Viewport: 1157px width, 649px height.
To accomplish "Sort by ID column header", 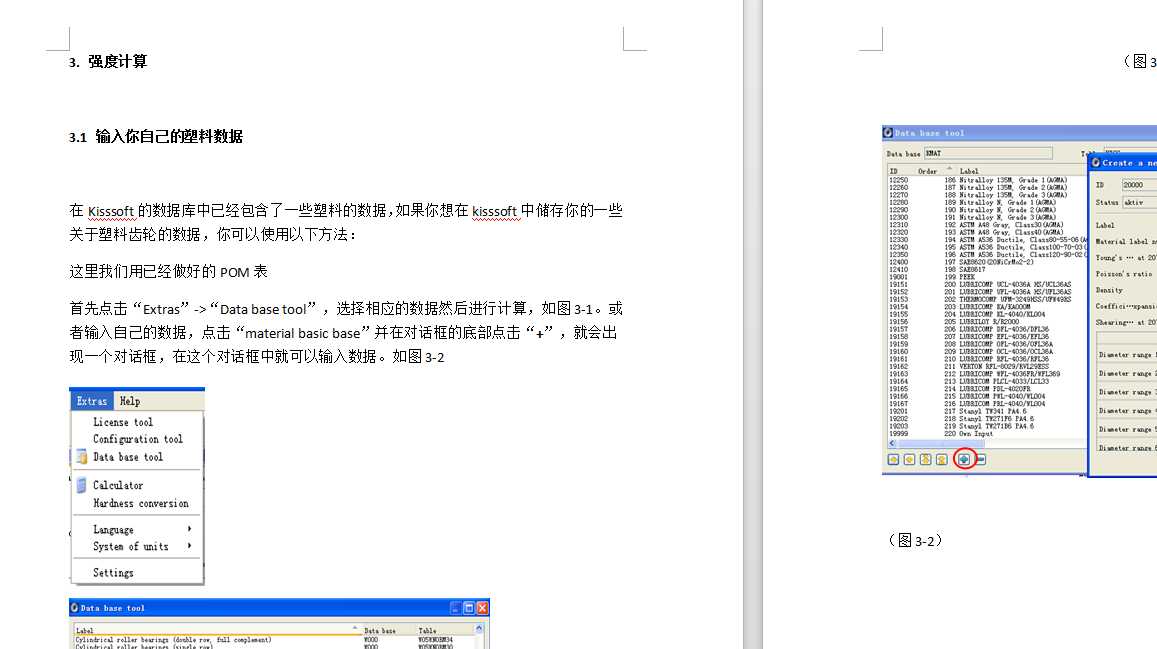I will point(894,171).
